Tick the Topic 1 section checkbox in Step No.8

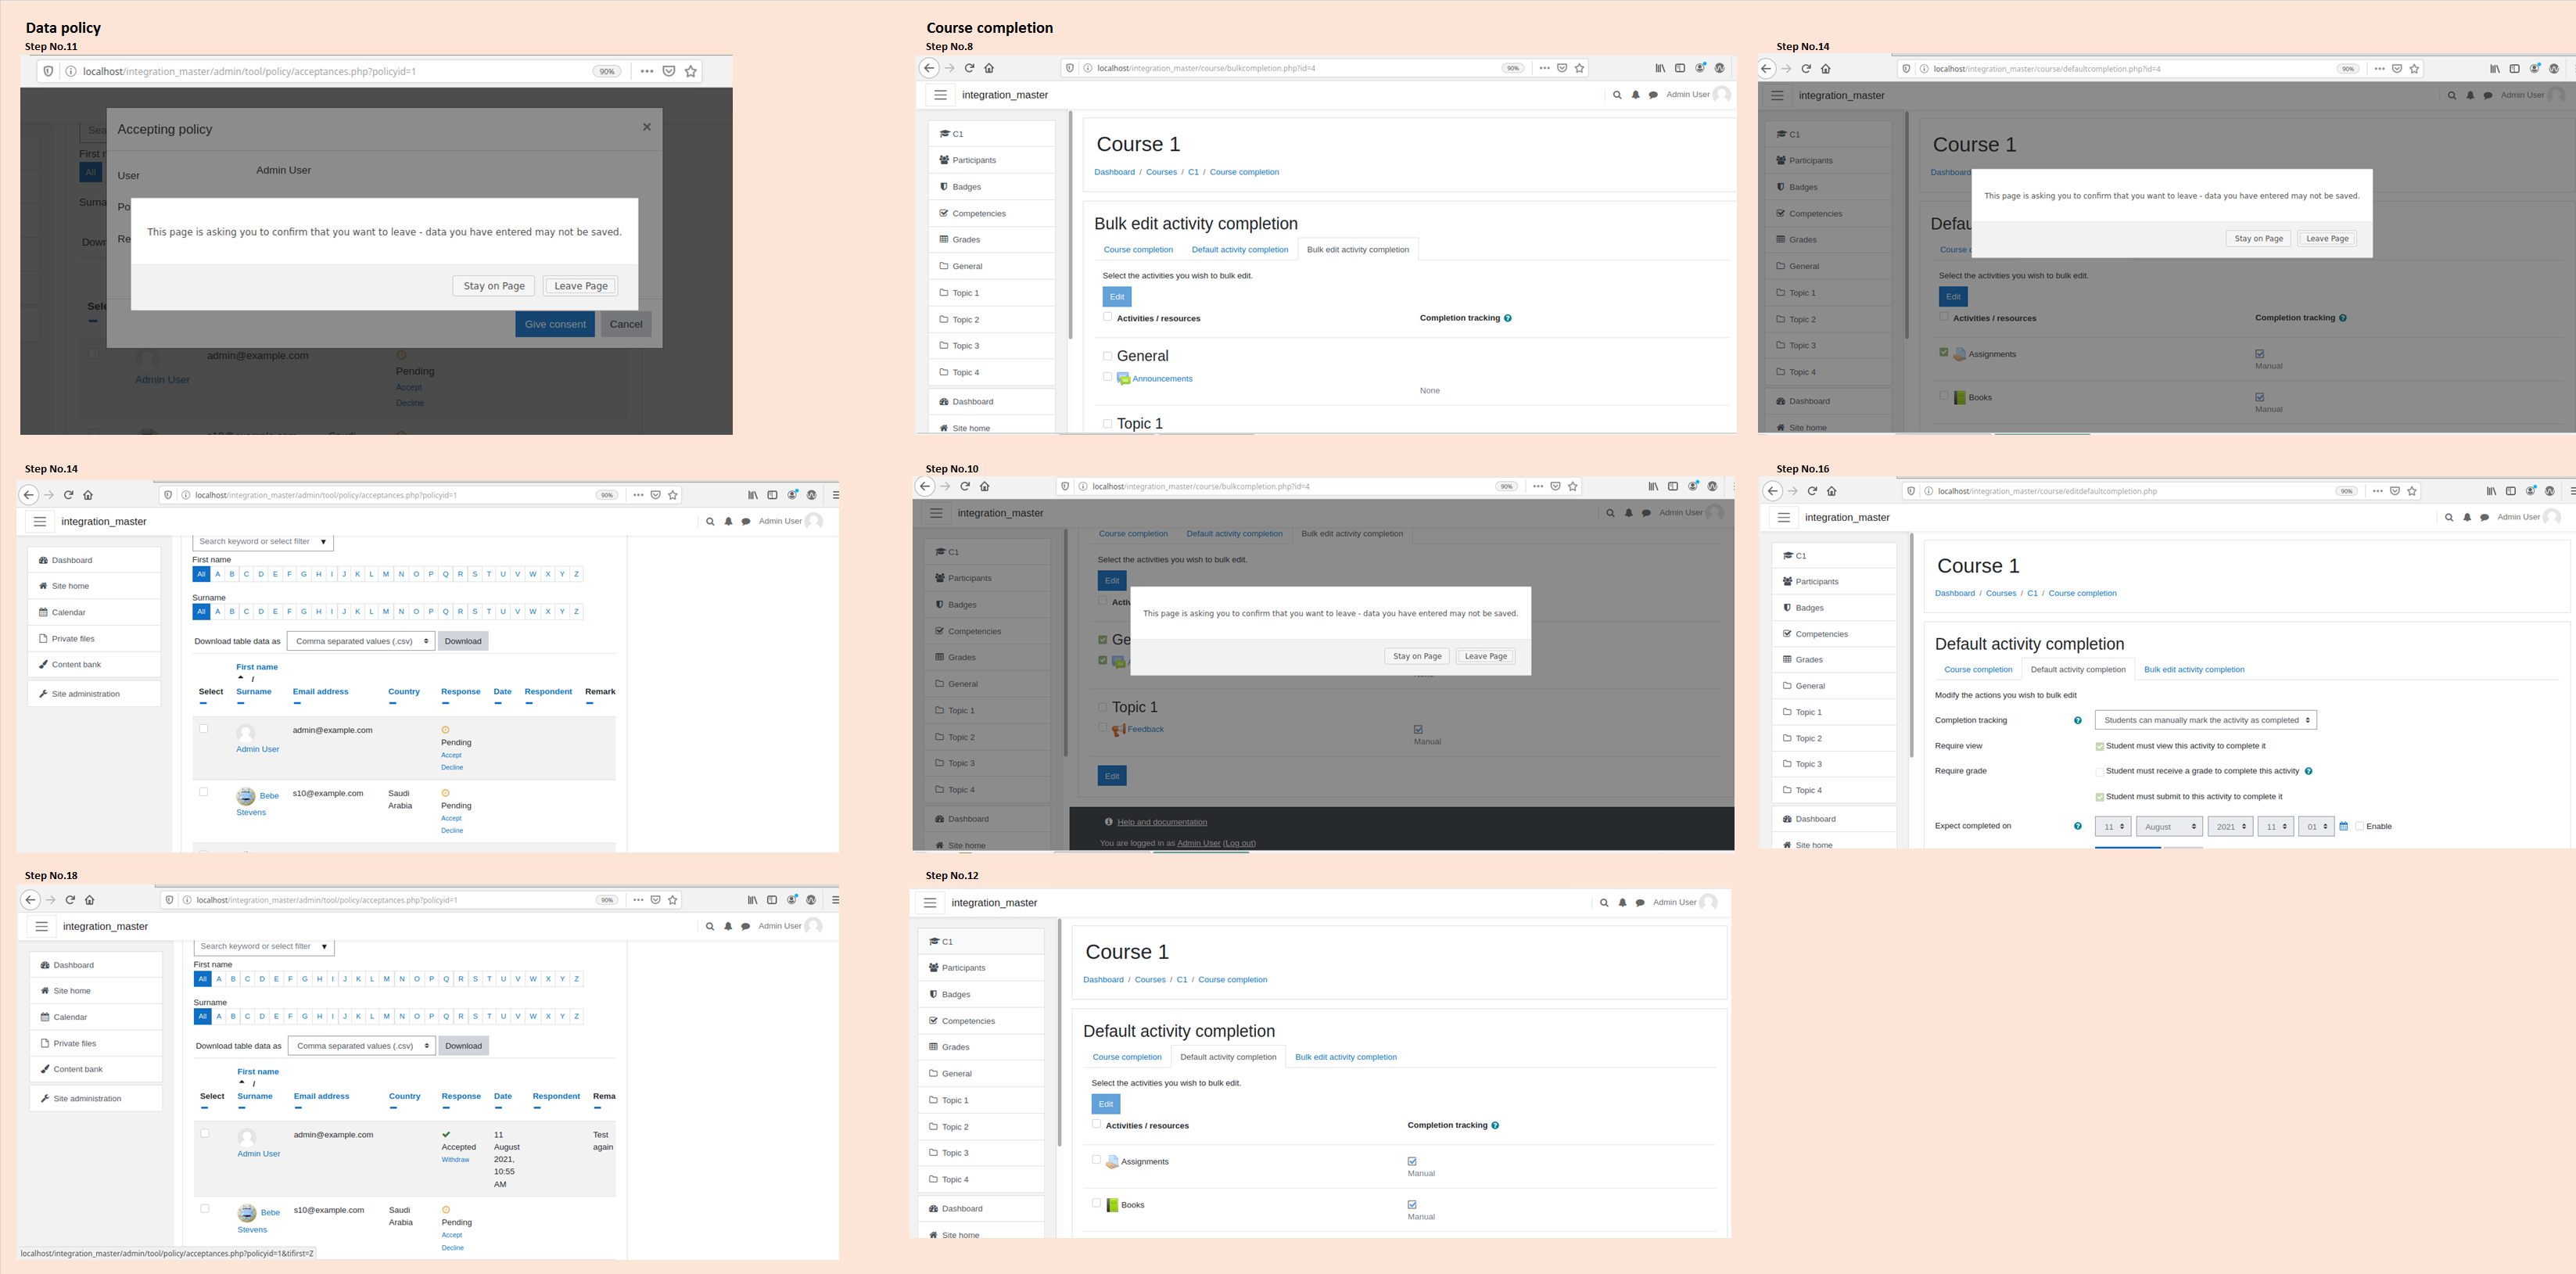click(x=1107, y=424)
